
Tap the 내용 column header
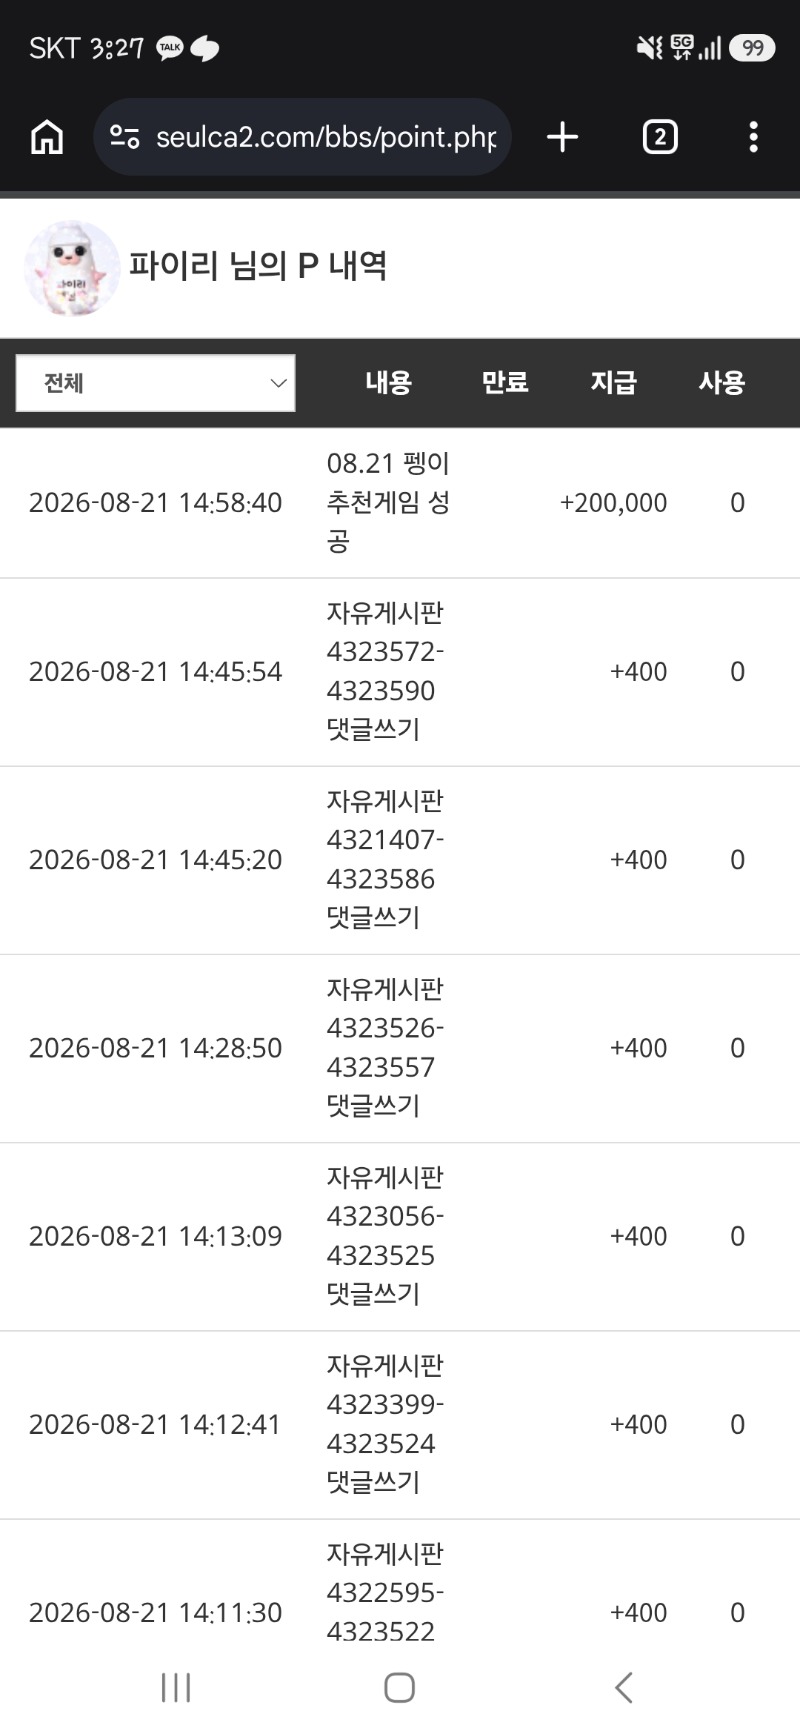388,382
